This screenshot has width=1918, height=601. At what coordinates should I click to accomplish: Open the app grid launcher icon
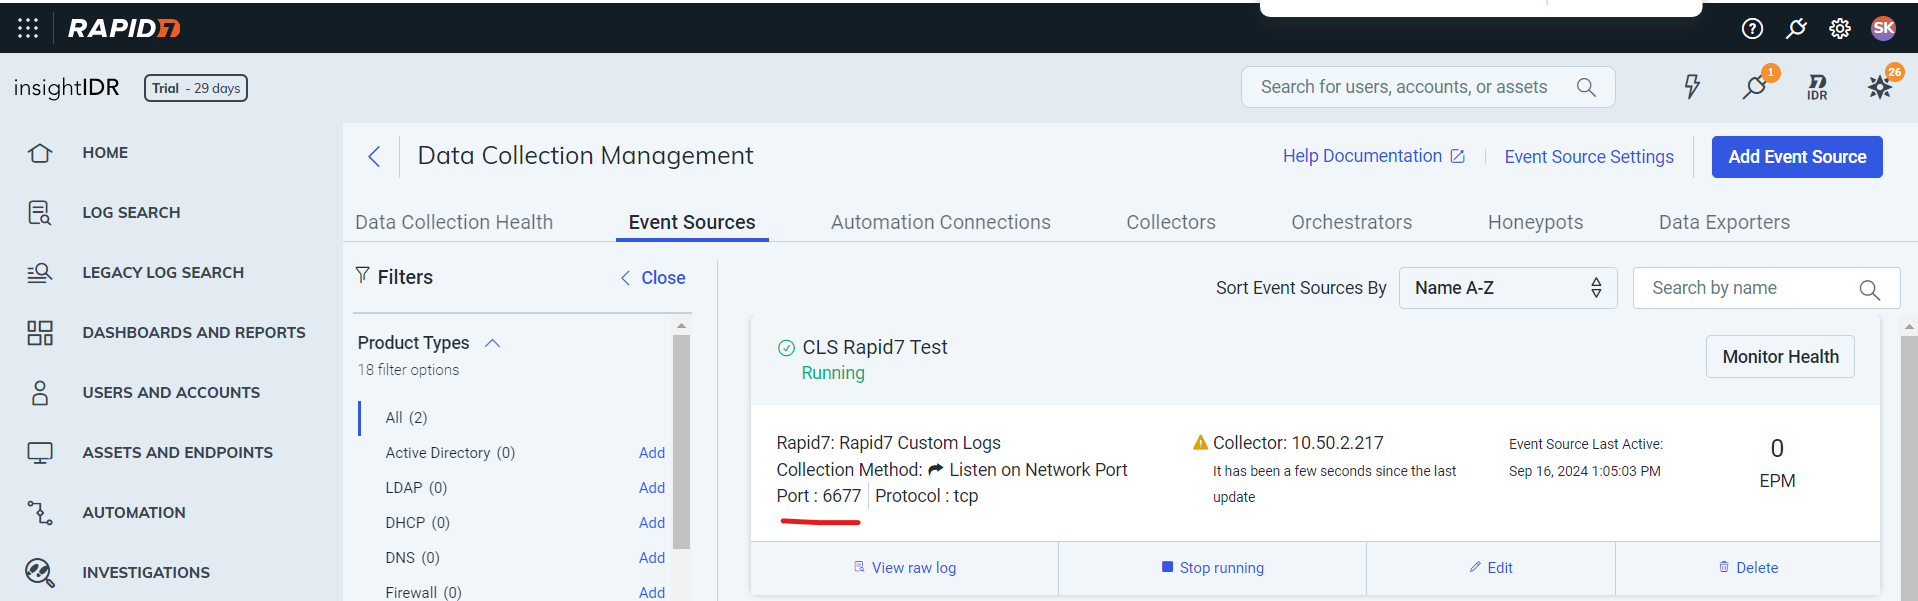[28, 28]
